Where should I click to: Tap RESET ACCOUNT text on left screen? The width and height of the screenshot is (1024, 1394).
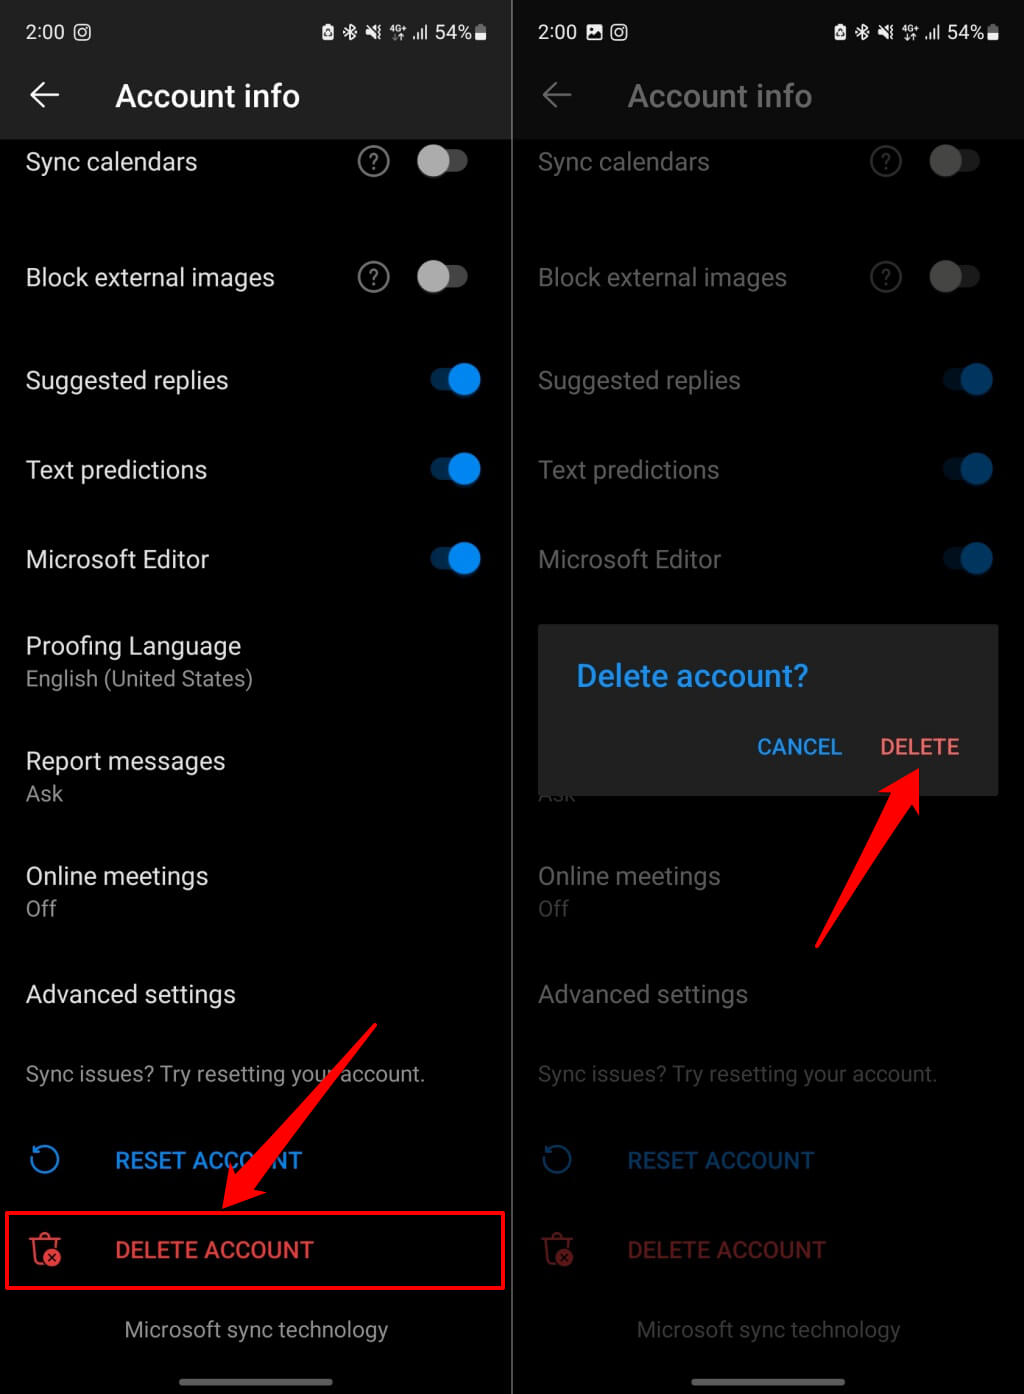(208, 1160)
